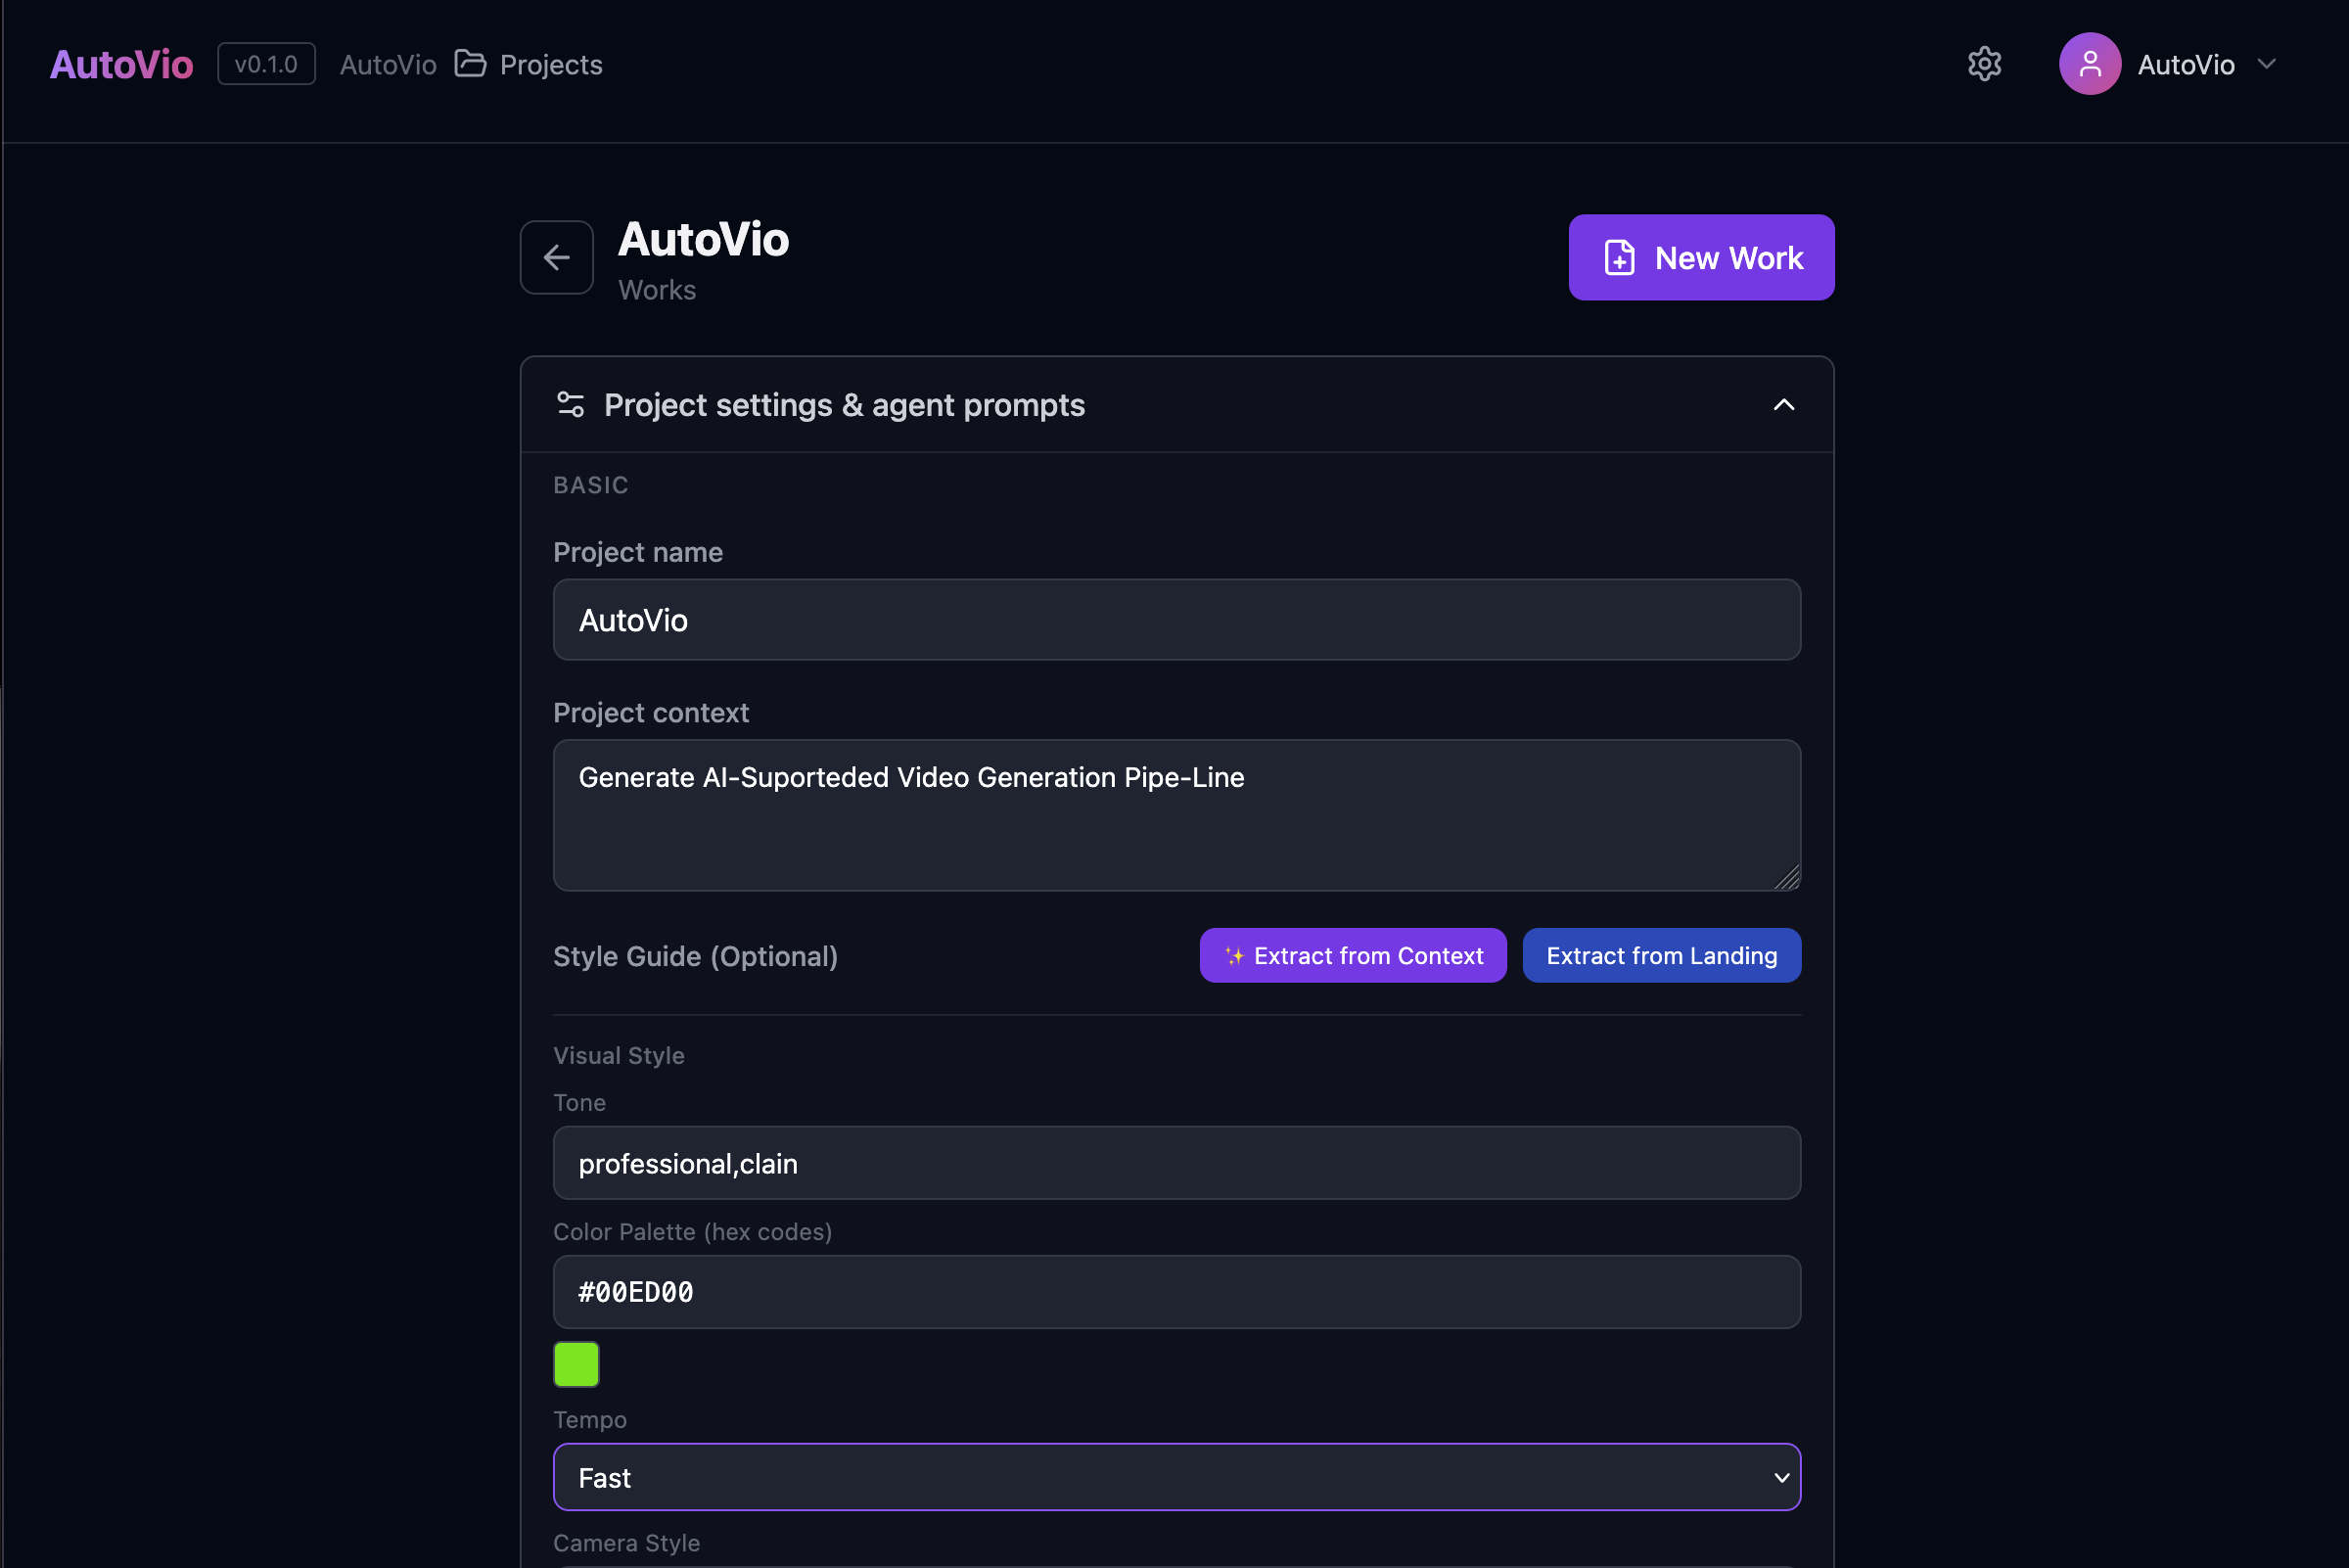
Task: Click the Projects folder icon
Action: (x=470, y=64)
